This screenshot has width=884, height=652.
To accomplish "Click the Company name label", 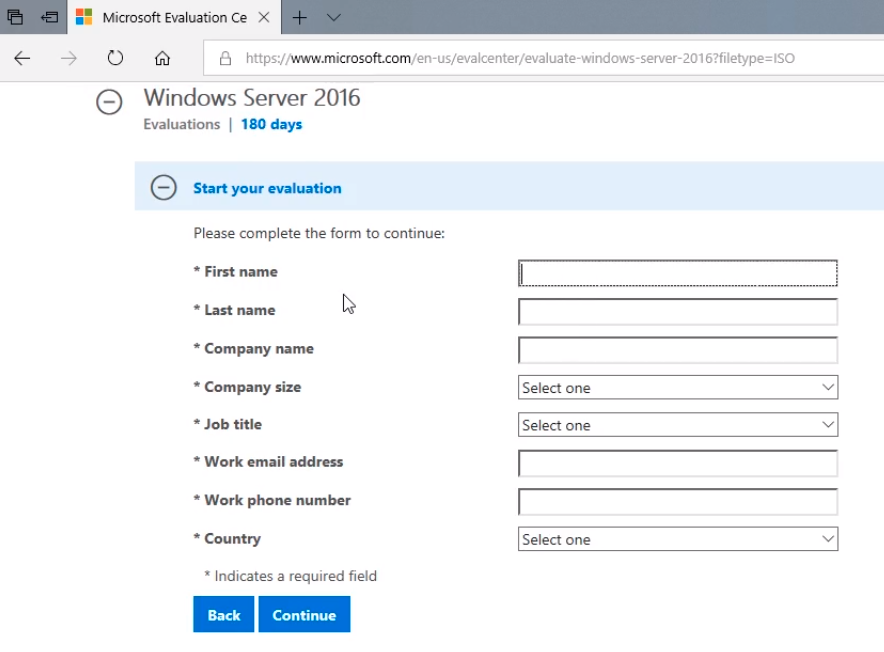I will click(259, 349).
